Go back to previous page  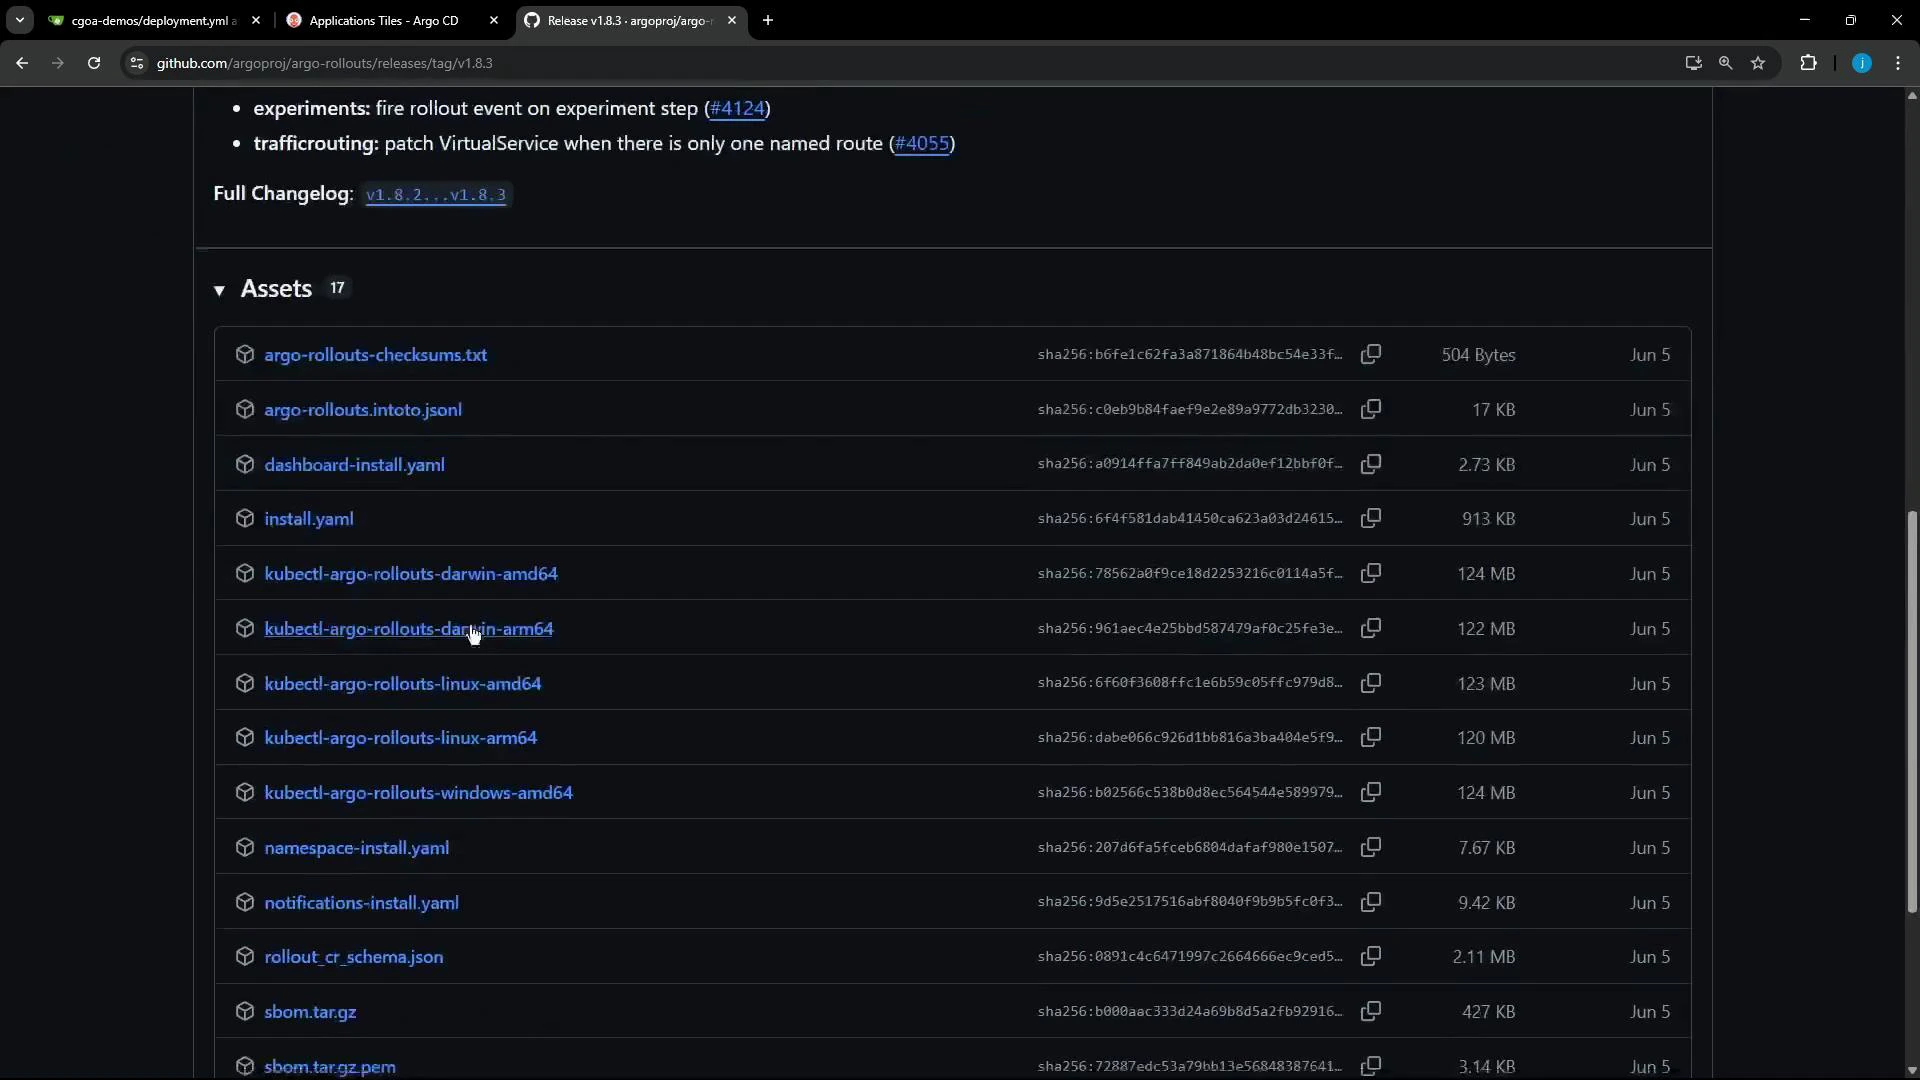[22, 63]
